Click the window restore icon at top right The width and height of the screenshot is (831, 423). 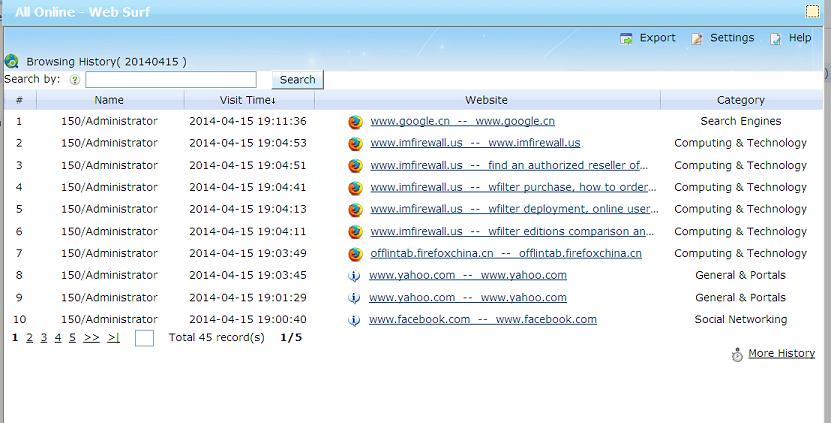point(812,11)
